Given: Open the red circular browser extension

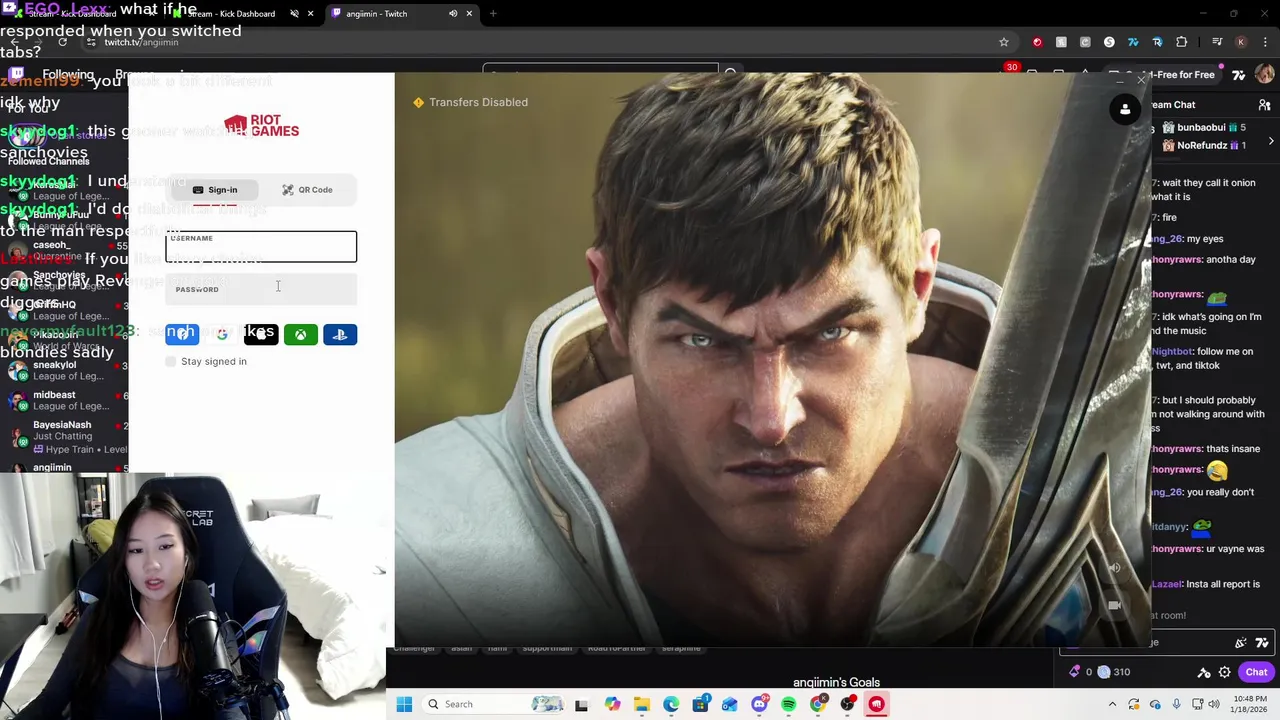Looking at the screenshot, I should click(1037, 42).
